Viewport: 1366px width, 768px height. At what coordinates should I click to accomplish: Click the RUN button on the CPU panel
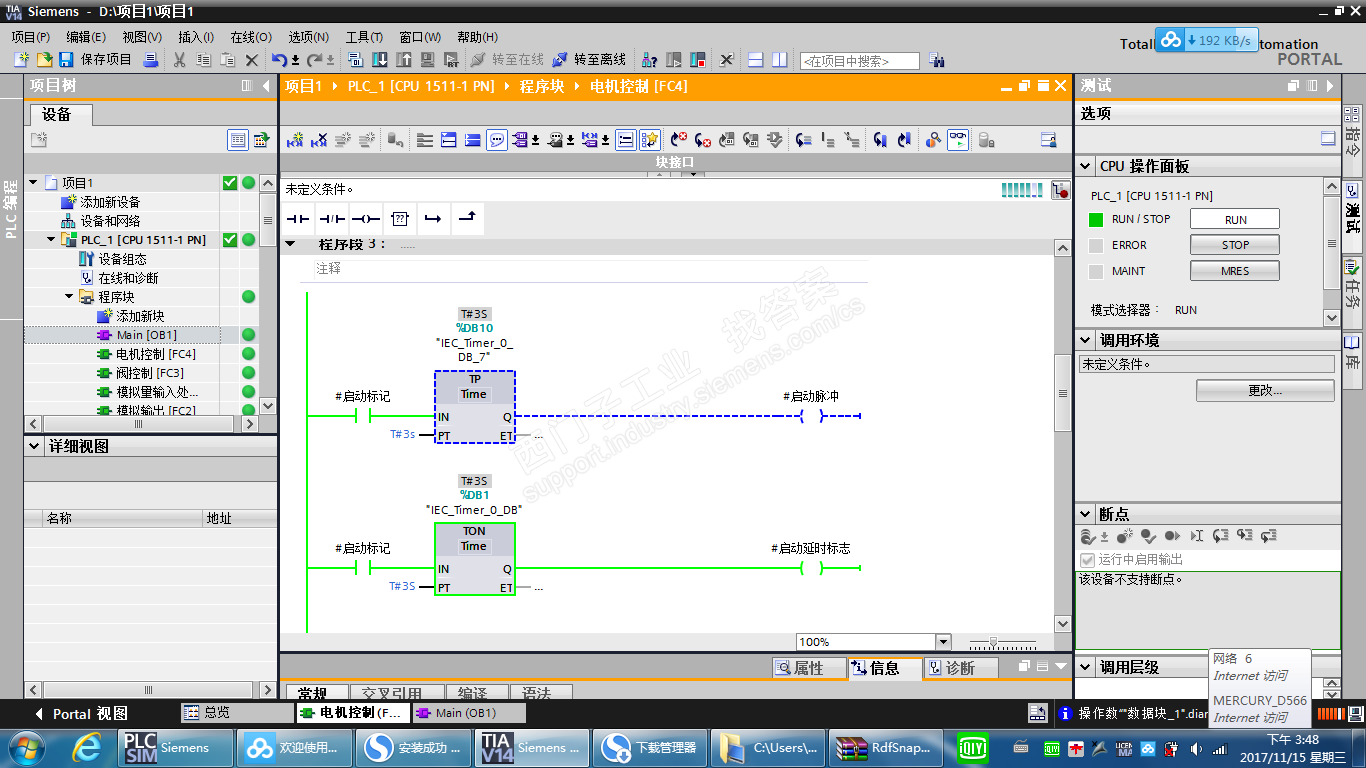(1235, 219)
